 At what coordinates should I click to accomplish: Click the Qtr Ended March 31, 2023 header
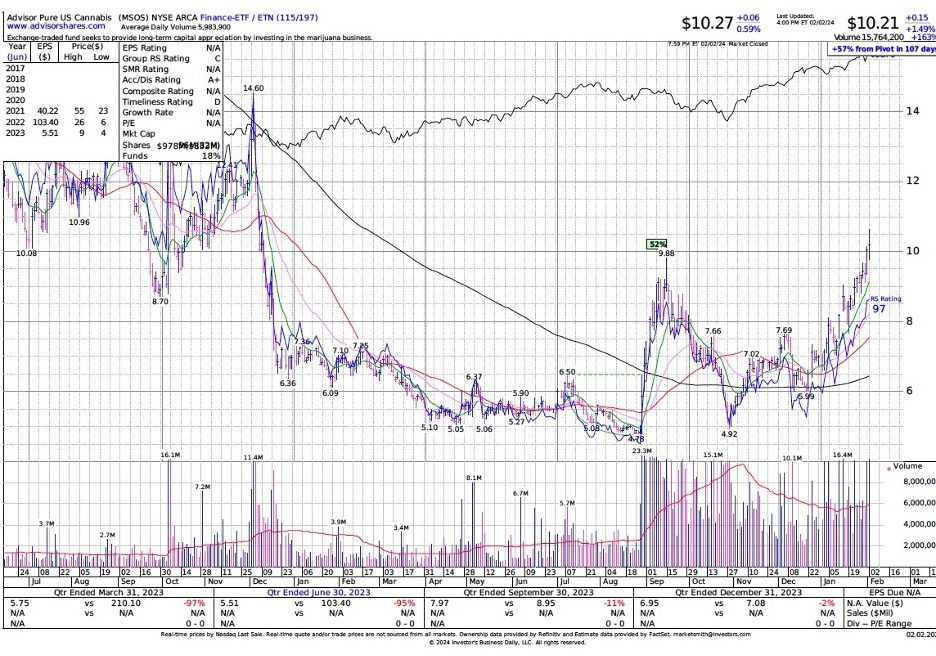coord(109,593)
